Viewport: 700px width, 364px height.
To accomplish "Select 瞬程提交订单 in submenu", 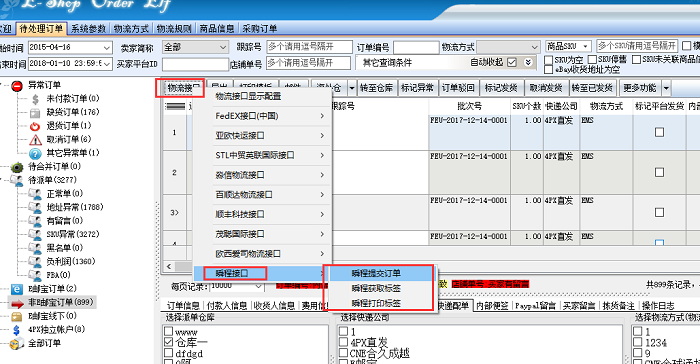I will click(x=376, y=273).
